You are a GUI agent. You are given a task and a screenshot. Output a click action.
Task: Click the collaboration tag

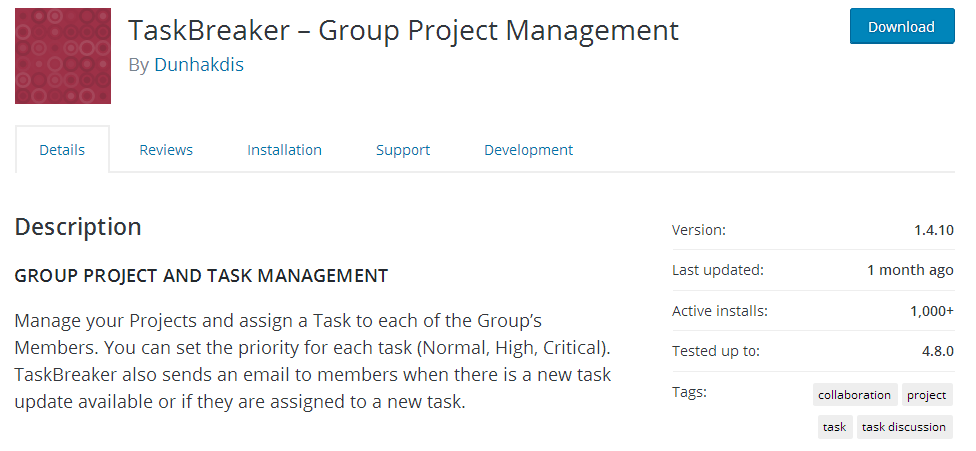pos(855,395)
